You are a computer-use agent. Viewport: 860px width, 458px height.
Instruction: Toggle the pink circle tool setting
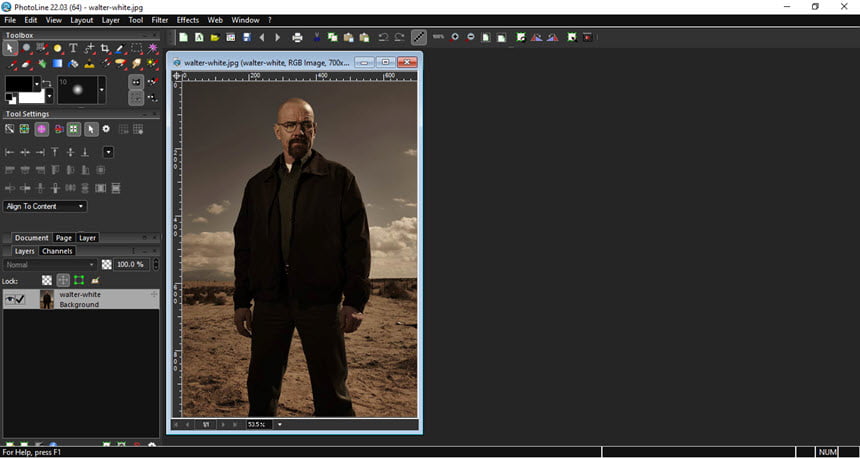point(41,129)
